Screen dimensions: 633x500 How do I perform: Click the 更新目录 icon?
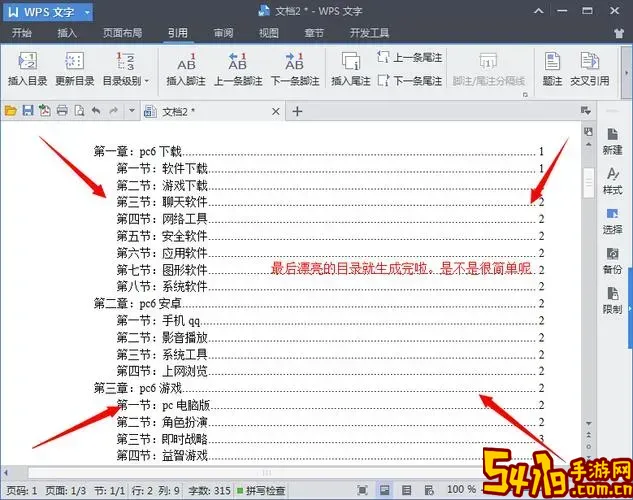click(x=75, y=61)
